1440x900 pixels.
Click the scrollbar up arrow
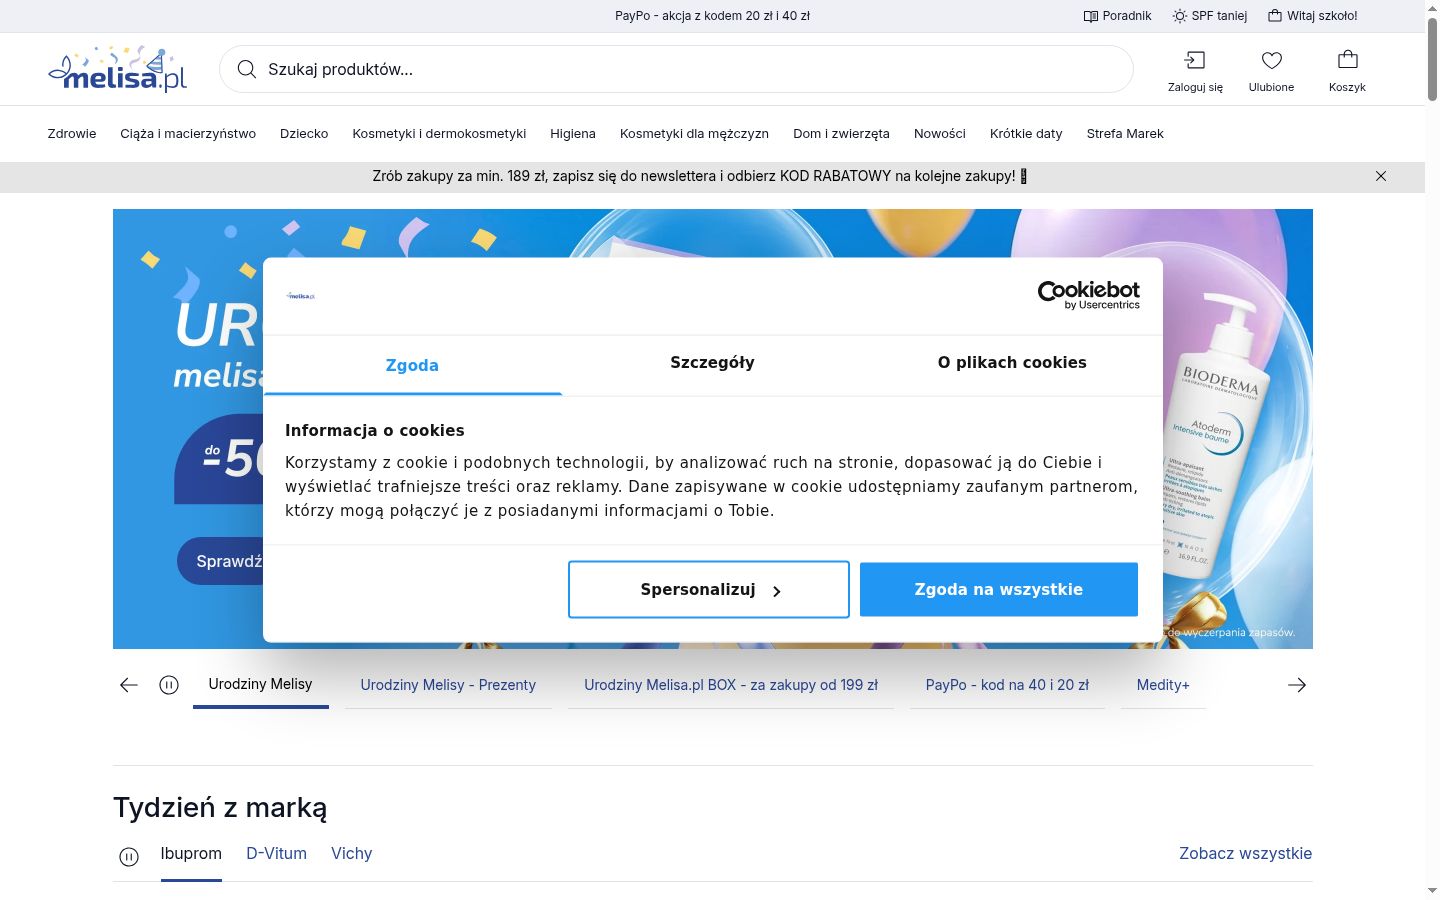[1432, 7]
